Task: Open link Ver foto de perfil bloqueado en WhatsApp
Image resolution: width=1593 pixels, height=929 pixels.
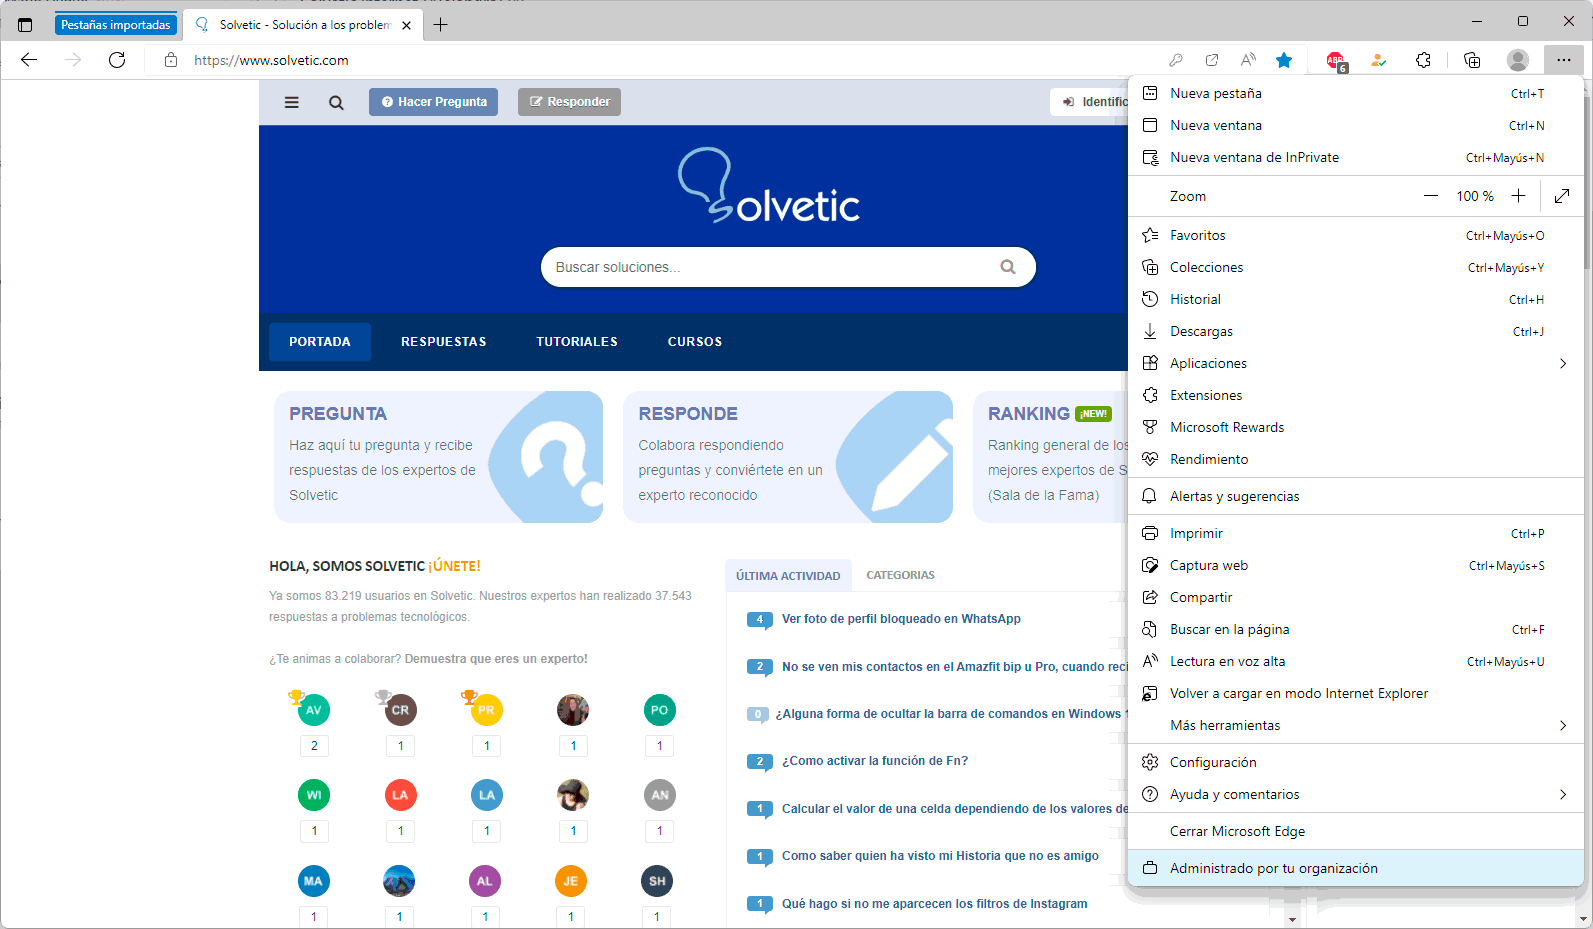Action: [901, 619]
